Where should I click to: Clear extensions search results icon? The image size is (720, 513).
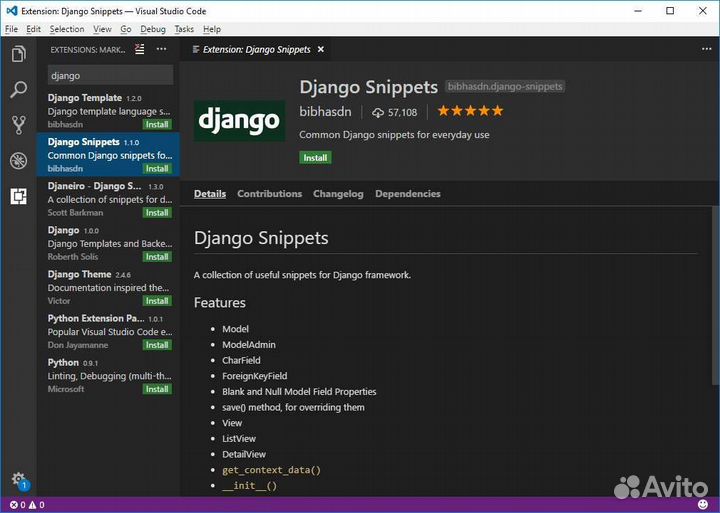140,49
